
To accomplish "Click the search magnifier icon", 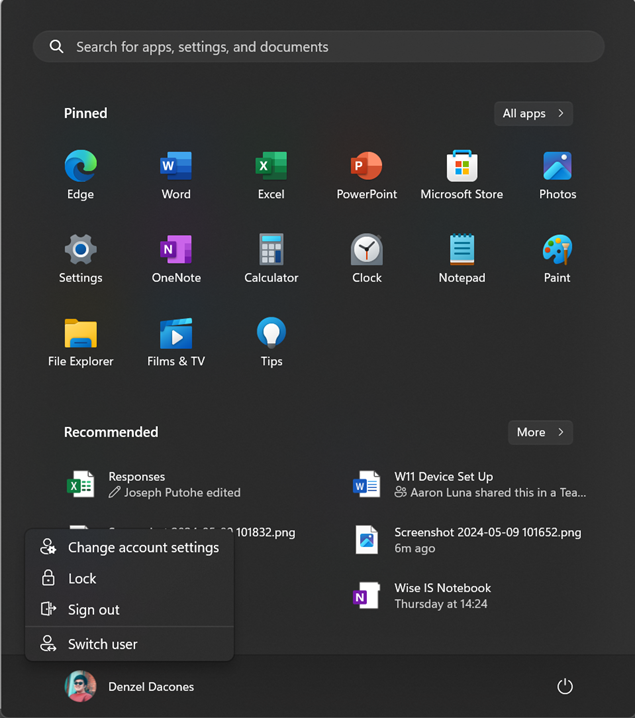I will coord(56,46).
